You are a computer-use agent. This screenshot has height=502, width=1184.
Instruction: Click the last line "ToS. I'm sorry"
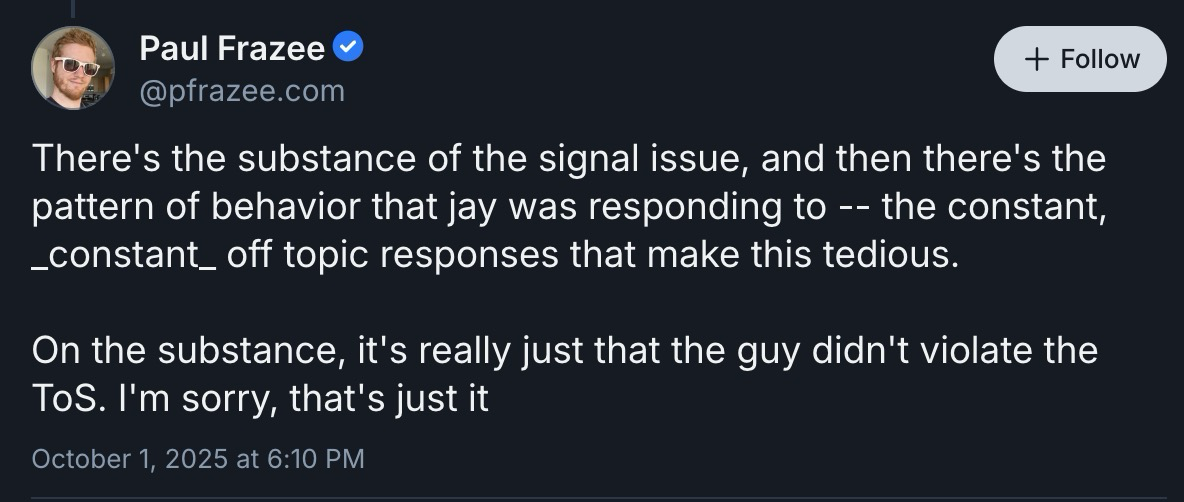pos(260,399)
